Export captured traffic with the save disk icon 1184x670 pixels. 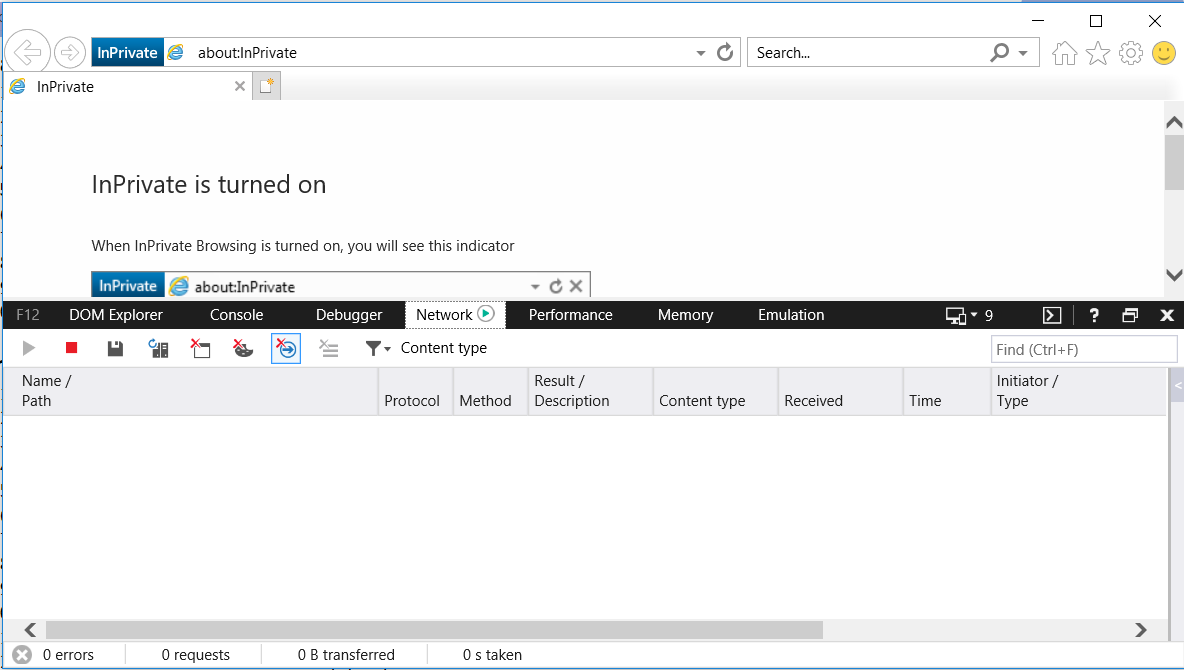(x=115, y=348)
